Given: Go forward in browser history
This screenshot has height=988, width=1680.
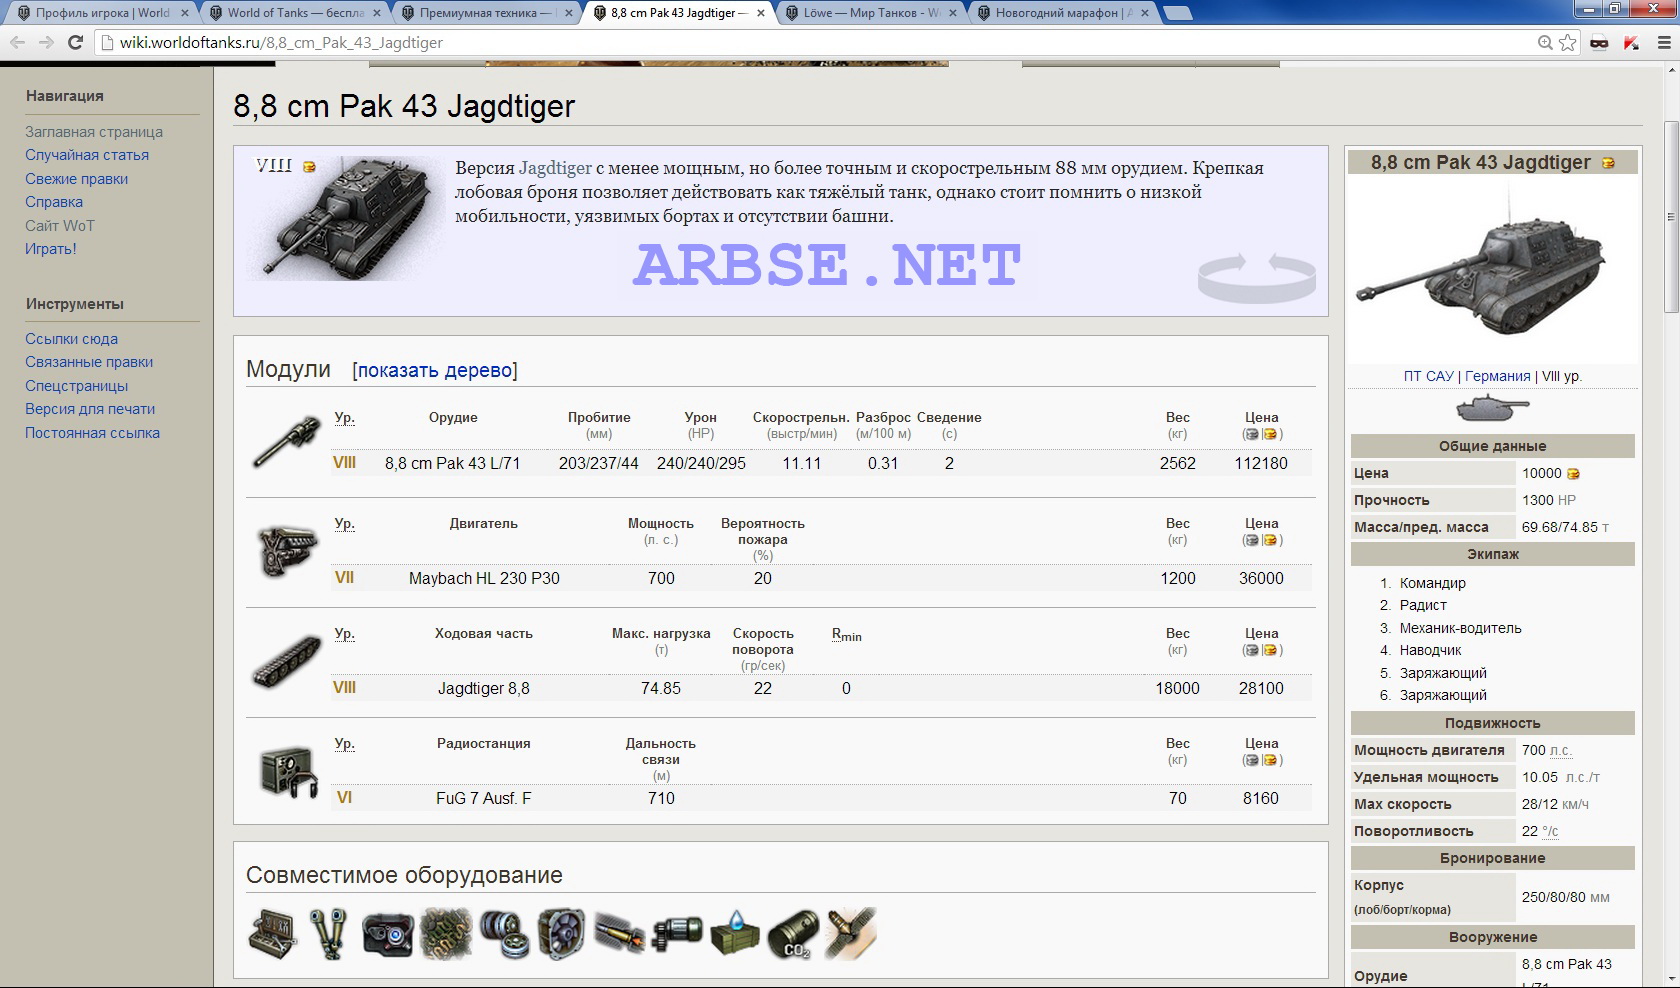Looking at the screenshot, I should (x=46, y=43).
